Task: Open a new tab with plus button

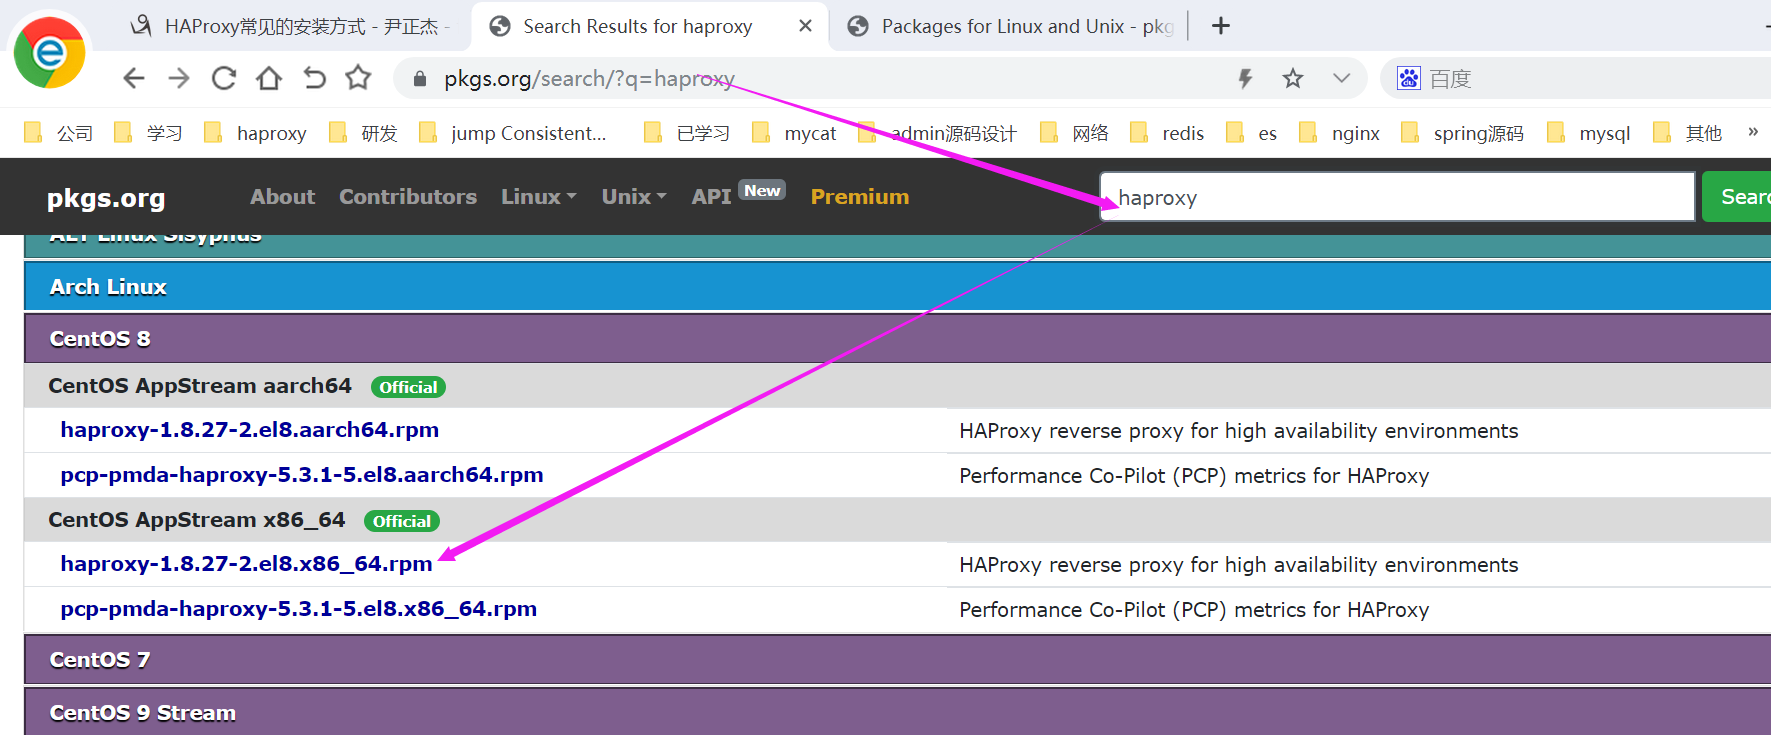Action: point(1221,26)
